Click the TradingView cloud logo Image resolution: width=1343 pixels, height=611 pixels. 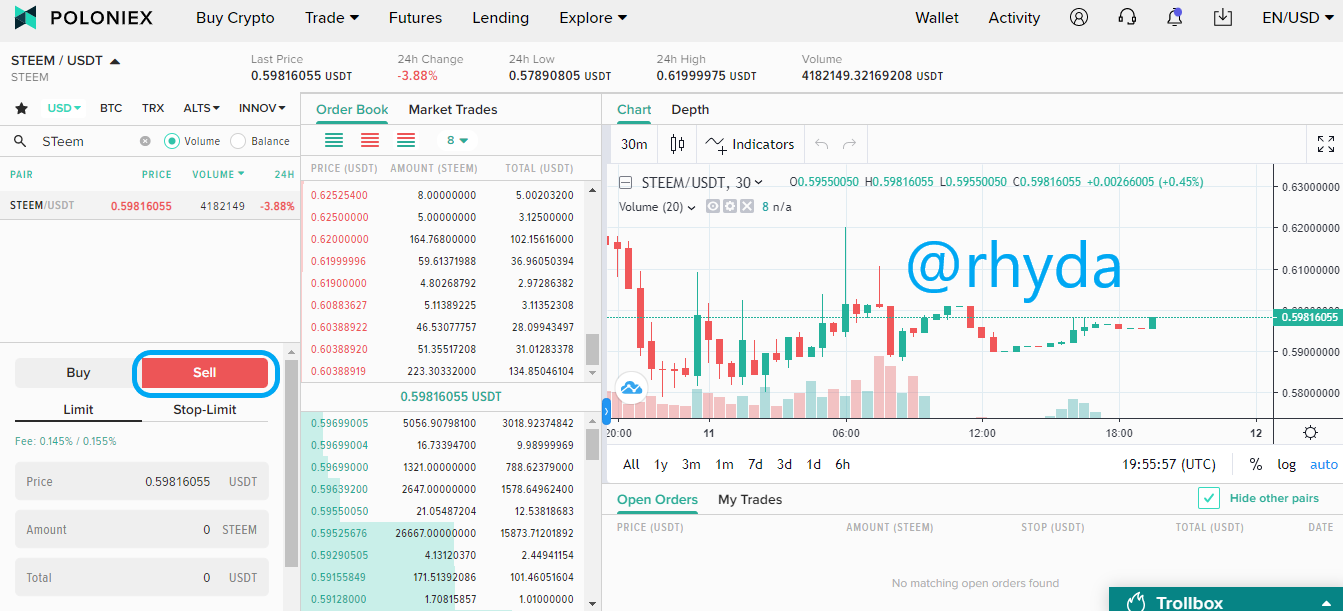631,388
